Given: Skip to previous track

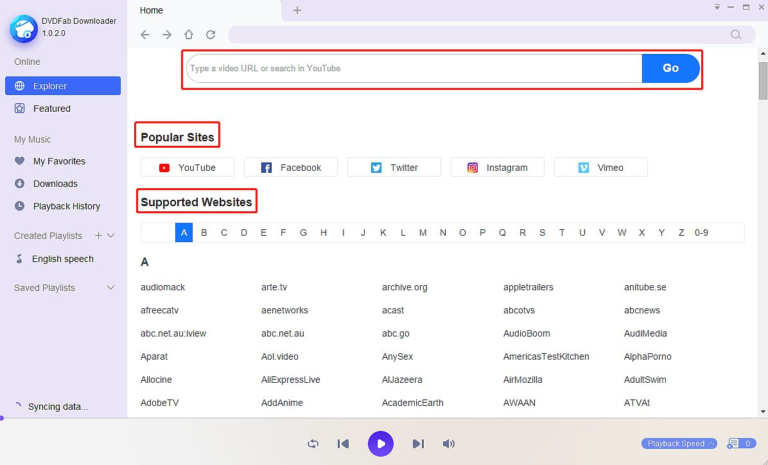Looking at the screenshot, I should 343,444.
